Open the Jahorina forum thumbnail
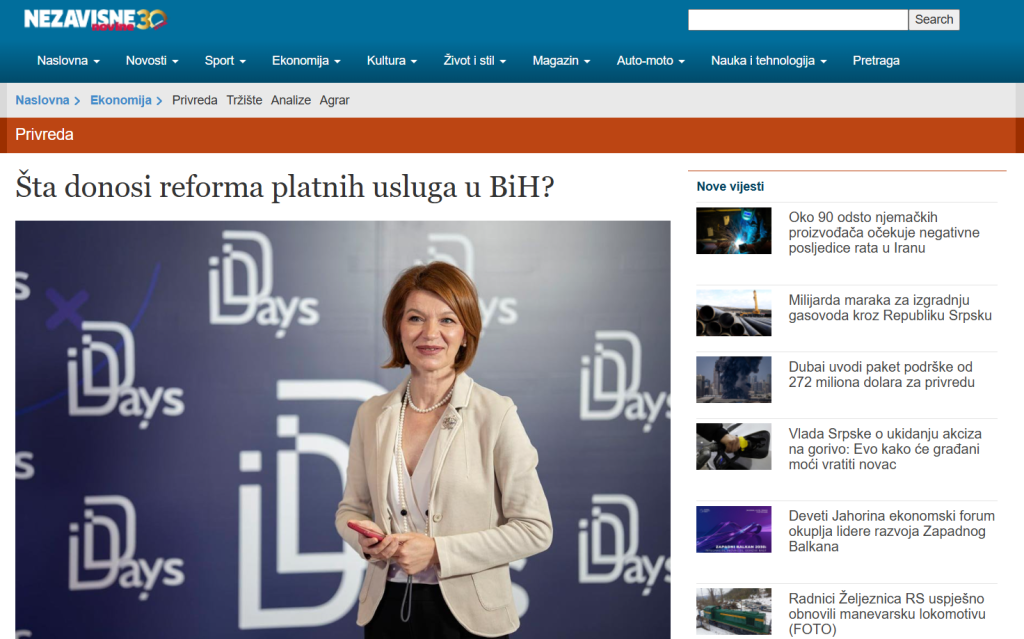The image size is (1024, 639). pyautogui.click(x=733, y=529)
